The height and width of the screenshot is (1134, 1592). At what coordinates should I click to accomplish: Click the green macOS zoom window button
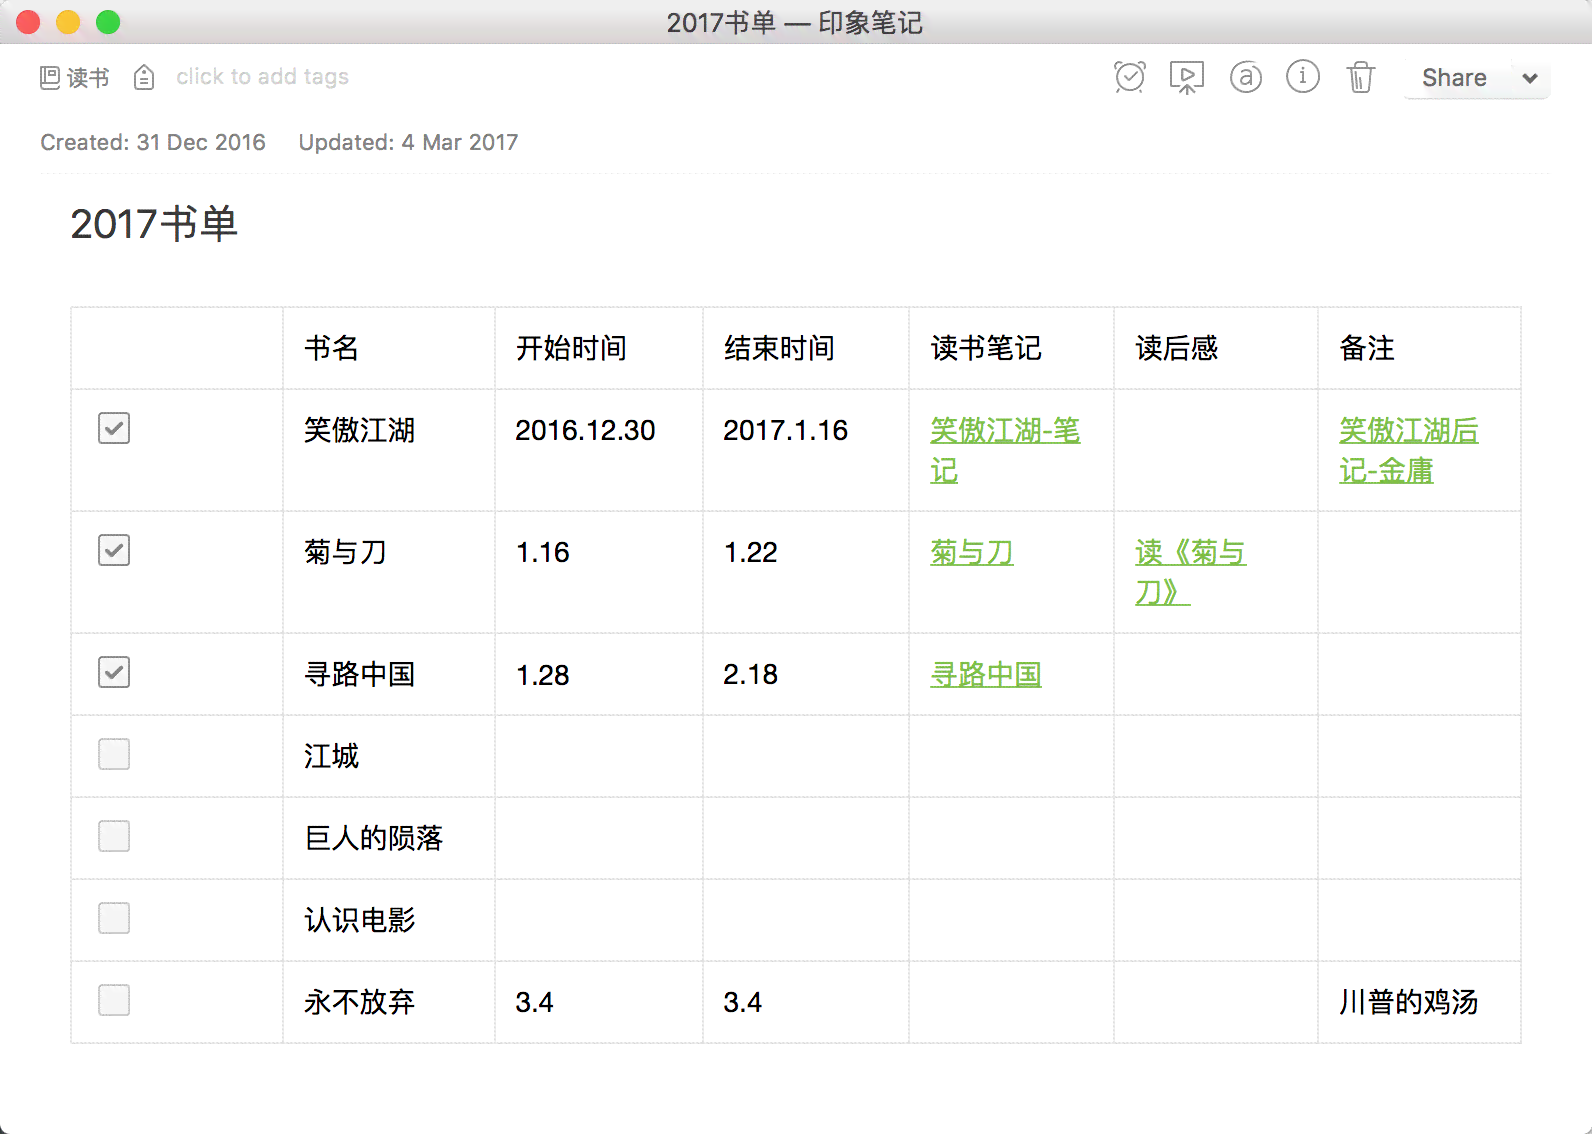[x=108, y=22]
